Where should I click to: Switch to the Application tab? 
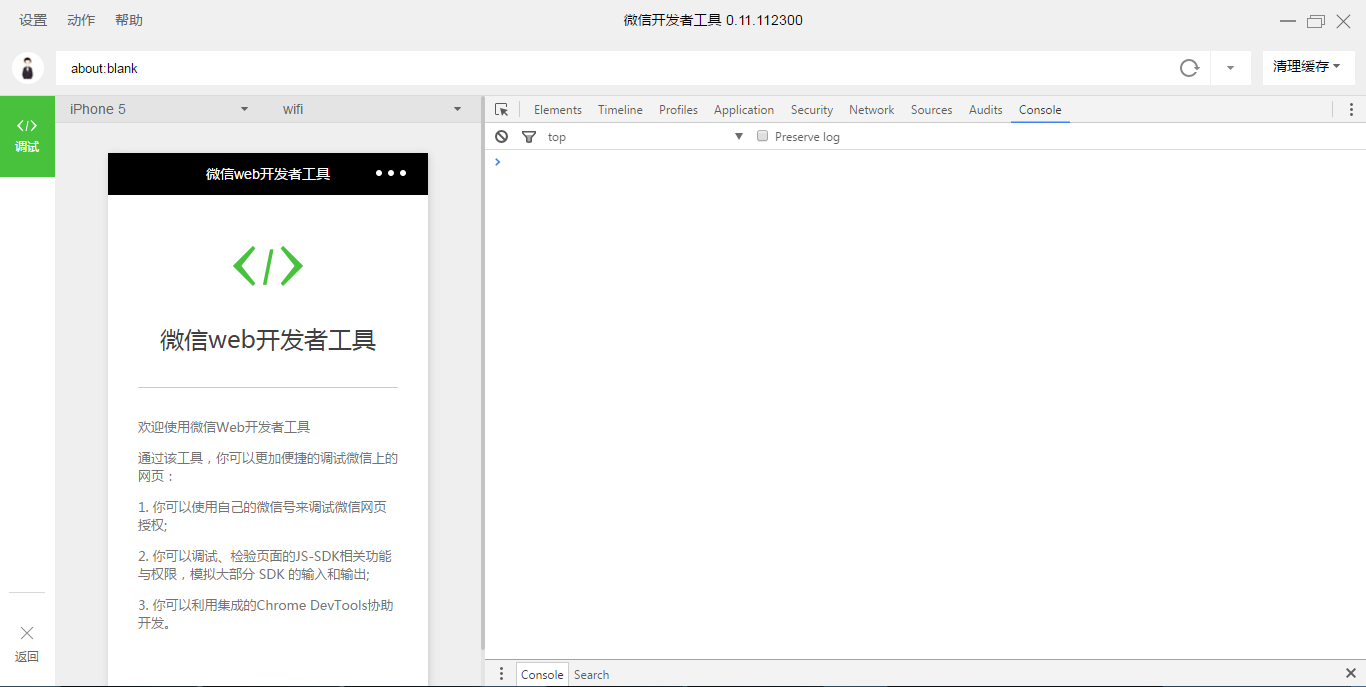coord(744,110)
